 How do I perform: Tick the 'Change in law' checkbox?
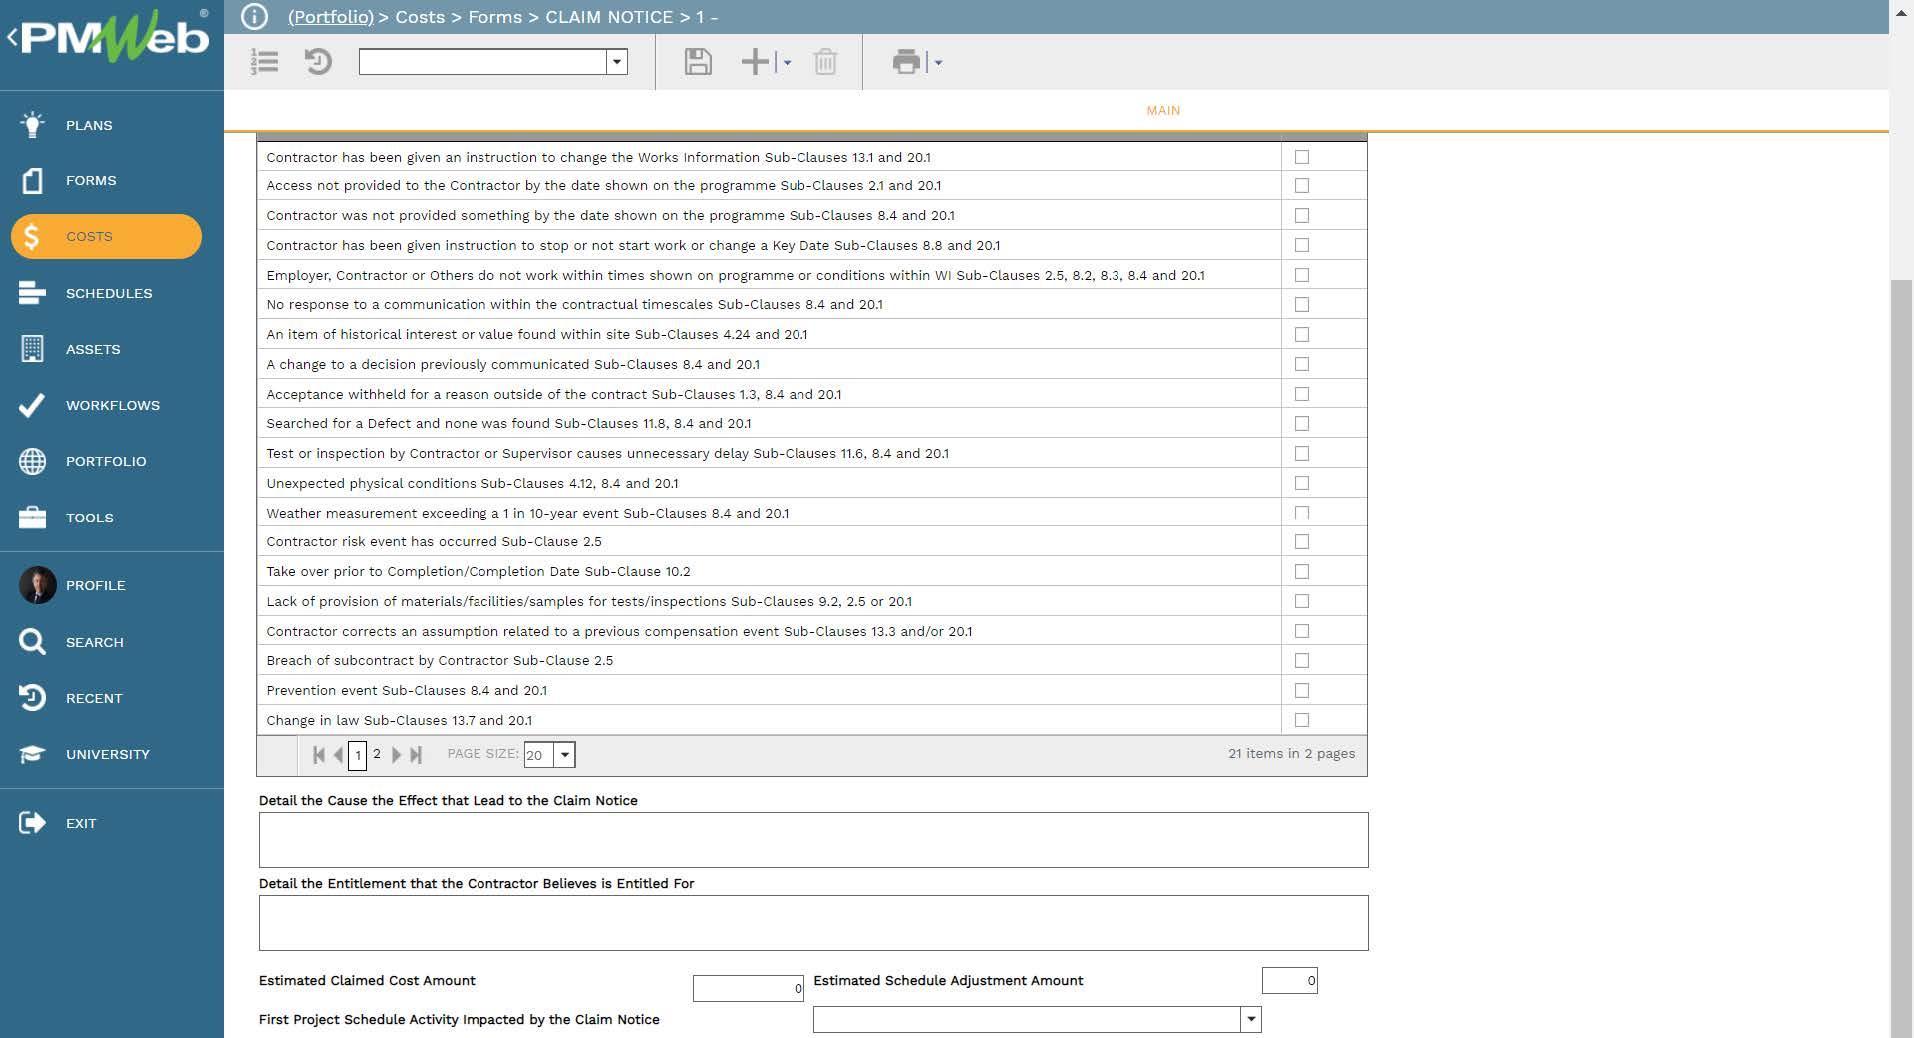1301,720
